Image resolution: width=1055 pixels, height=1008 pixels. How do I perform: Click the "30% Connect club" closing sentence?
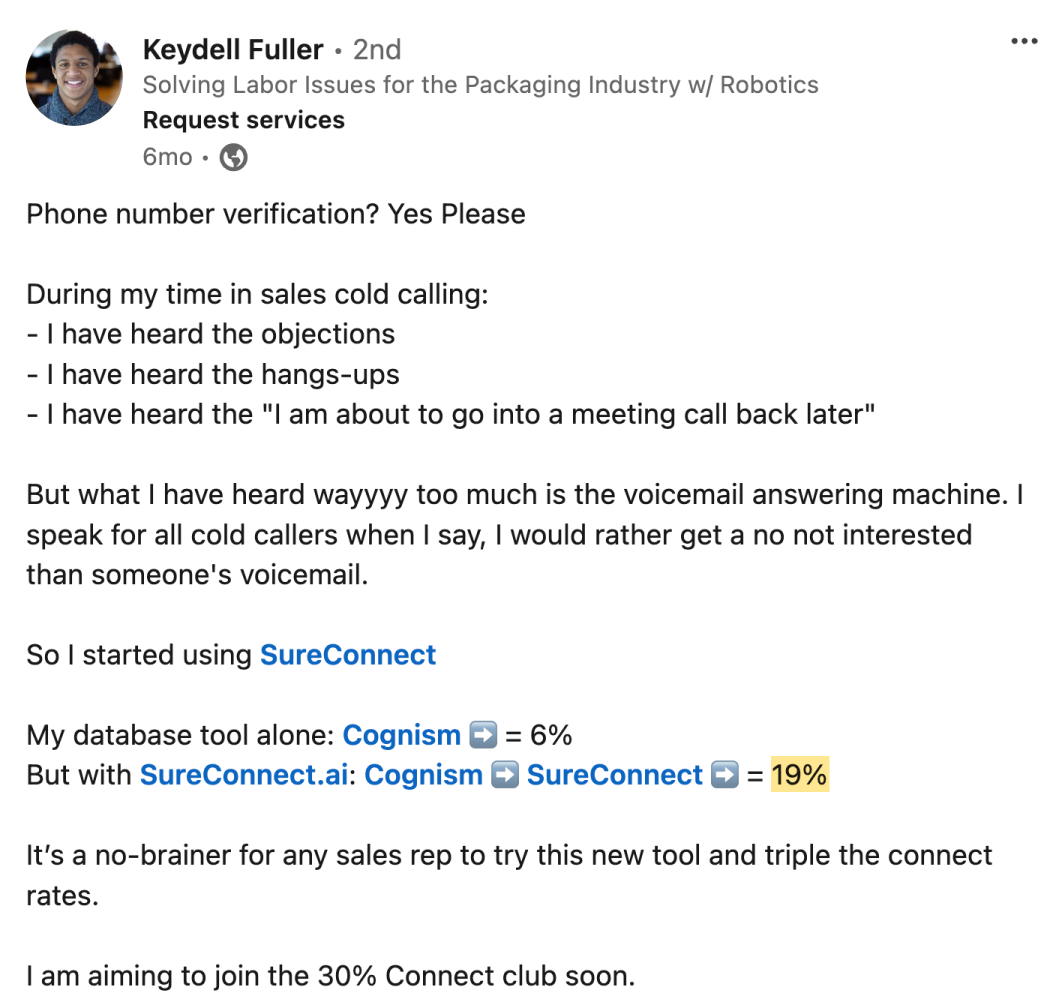point(330,975)
